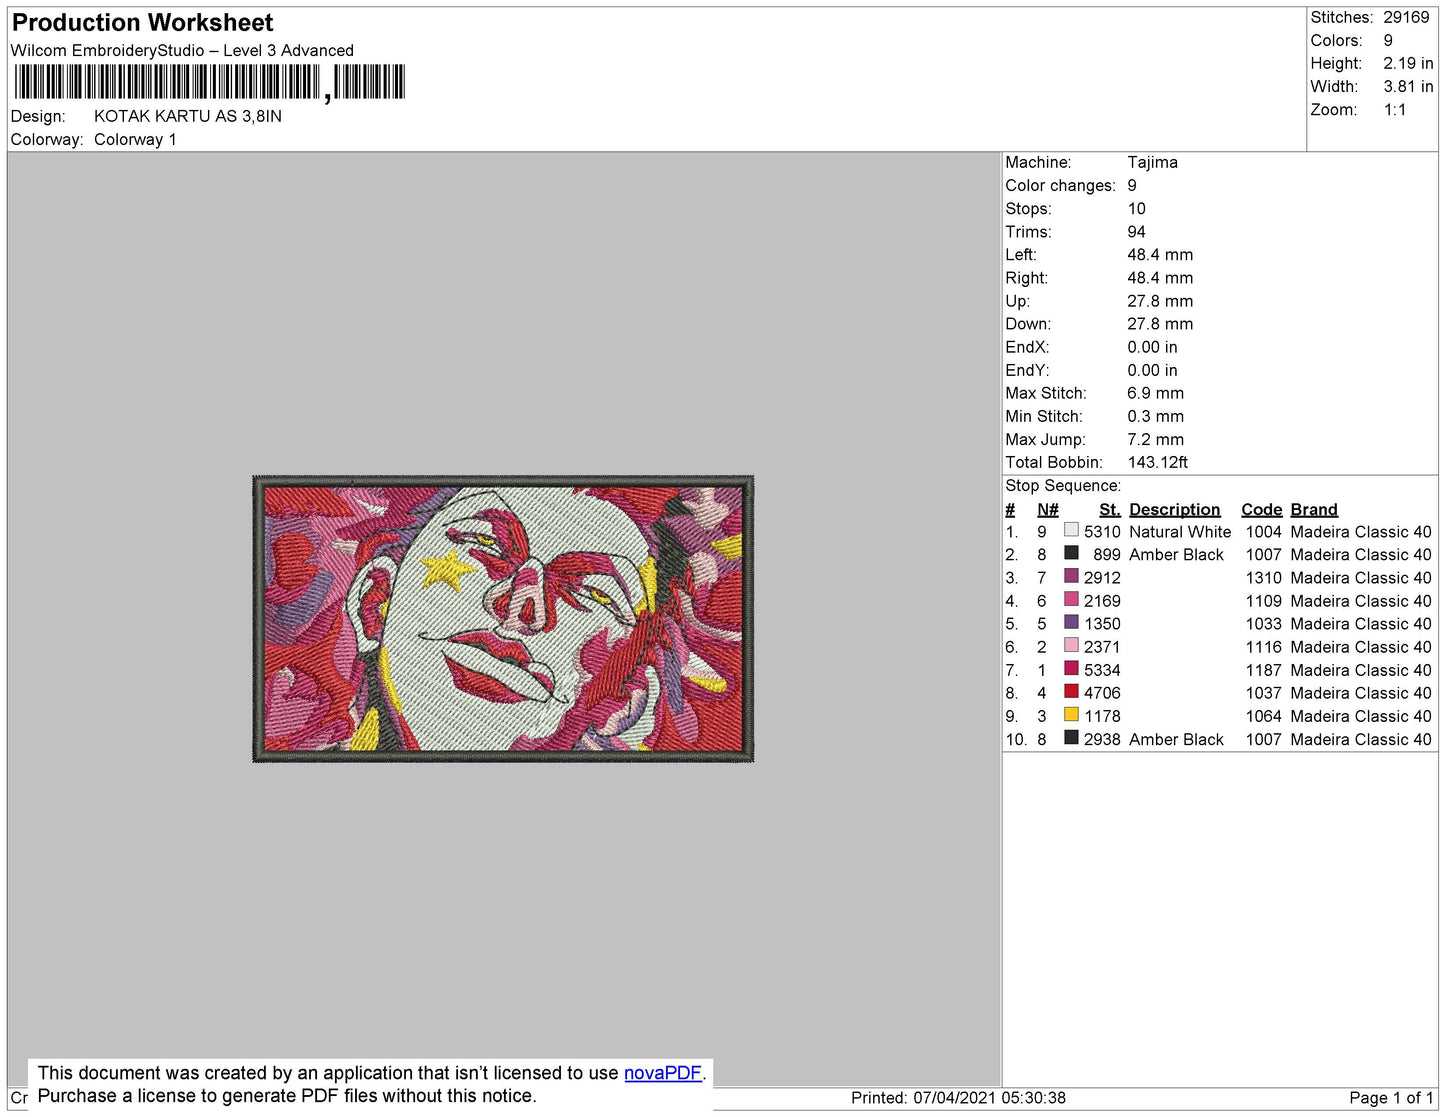Image resolution: width=1445 pixels, height=1117 pixels.
Task: Click the Amber Black swatch in row 2
Action: click(x=1071, y=553)
